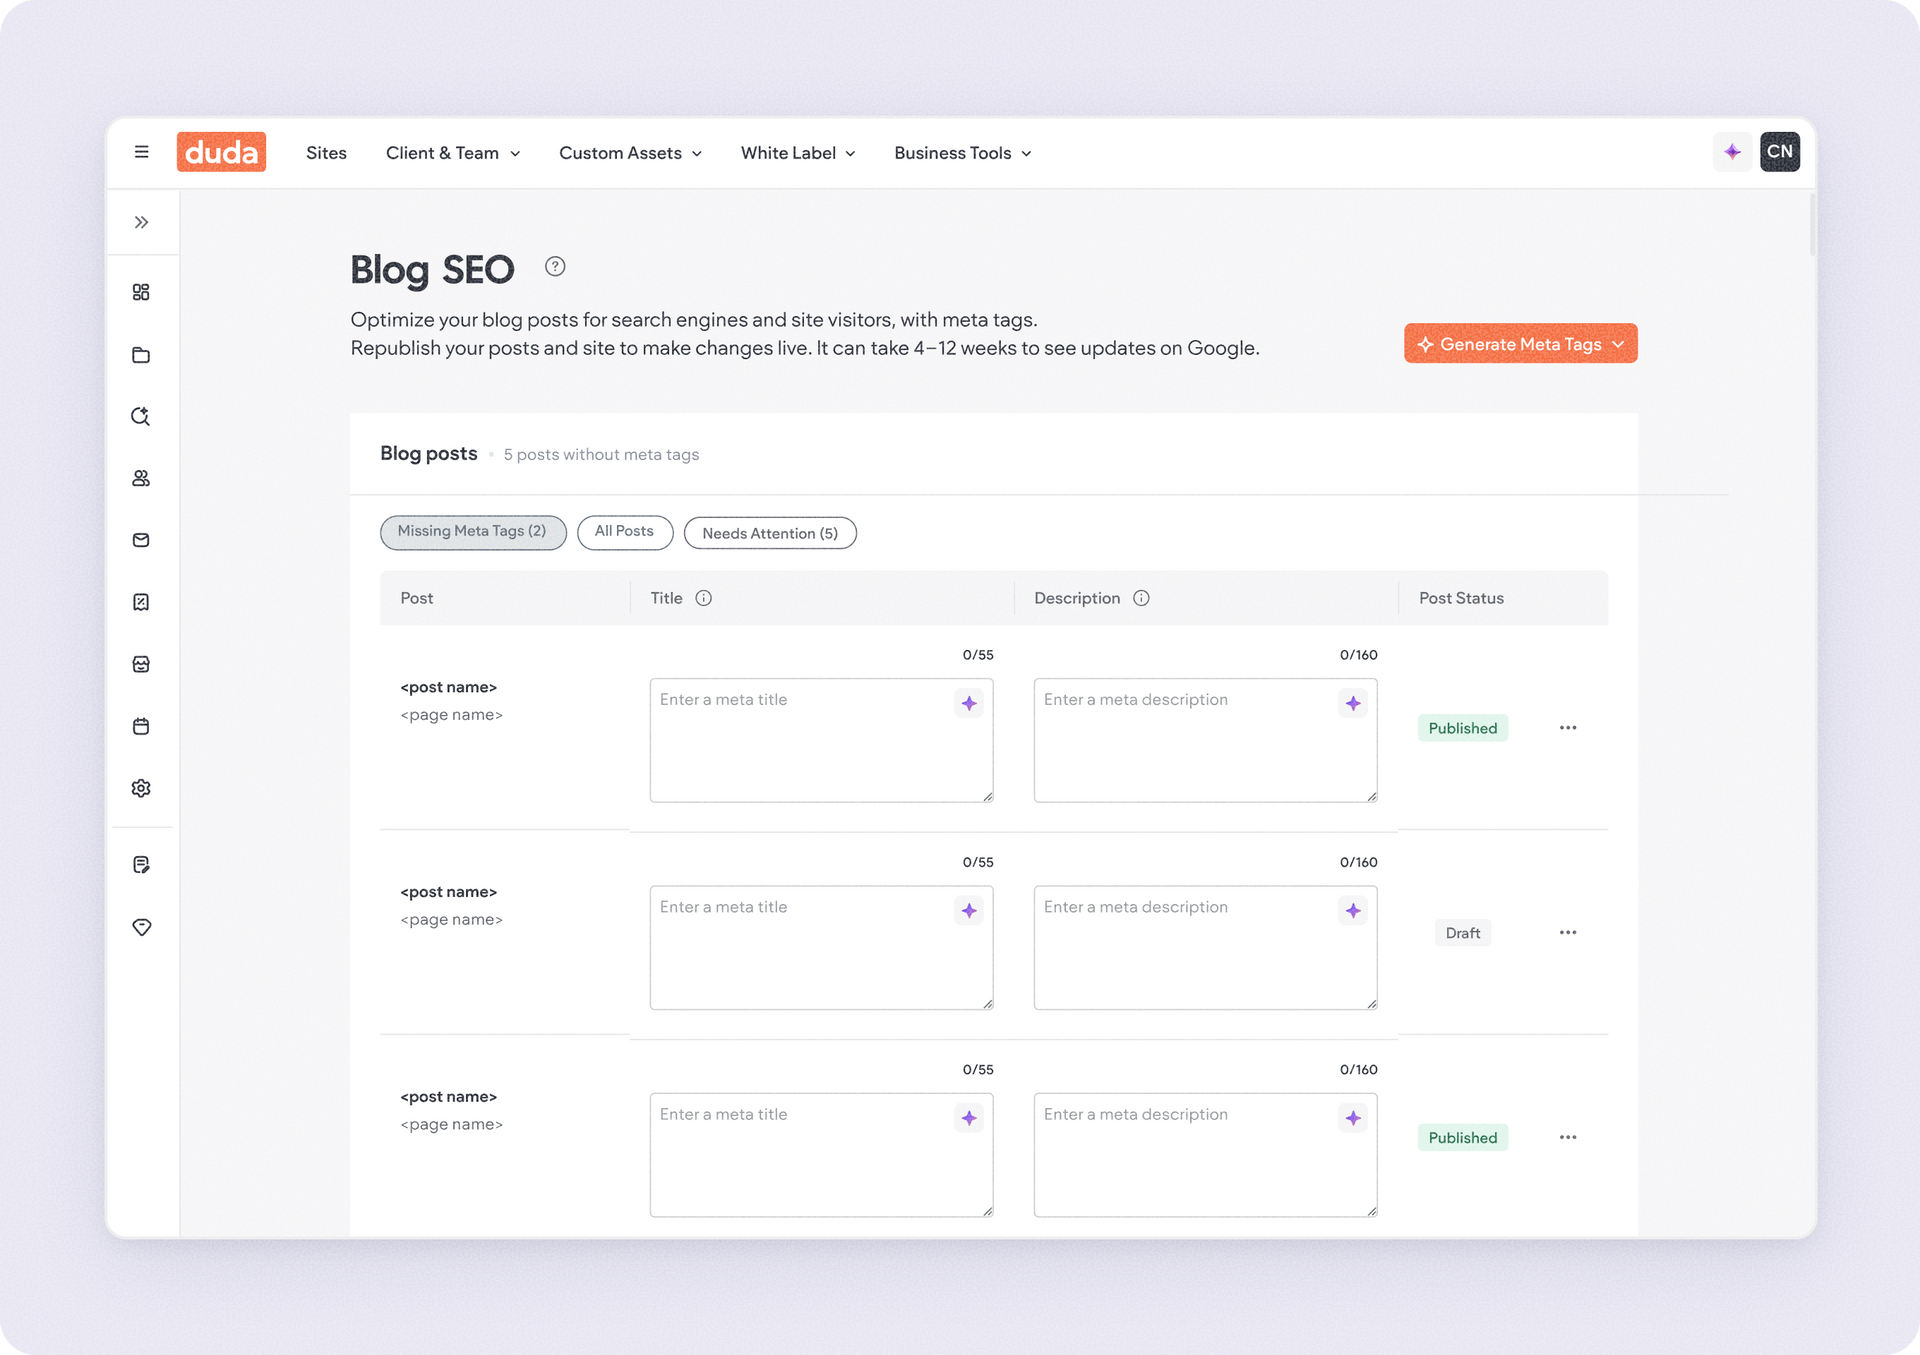Generate first post's meta title with AI sparkle
Viewport: 1920px width, 1355px height.
click(969, 703)
